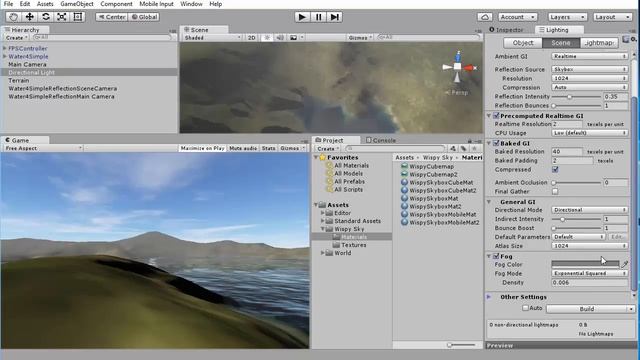Select WispySkyboxMat2 material

pos(435,207)
